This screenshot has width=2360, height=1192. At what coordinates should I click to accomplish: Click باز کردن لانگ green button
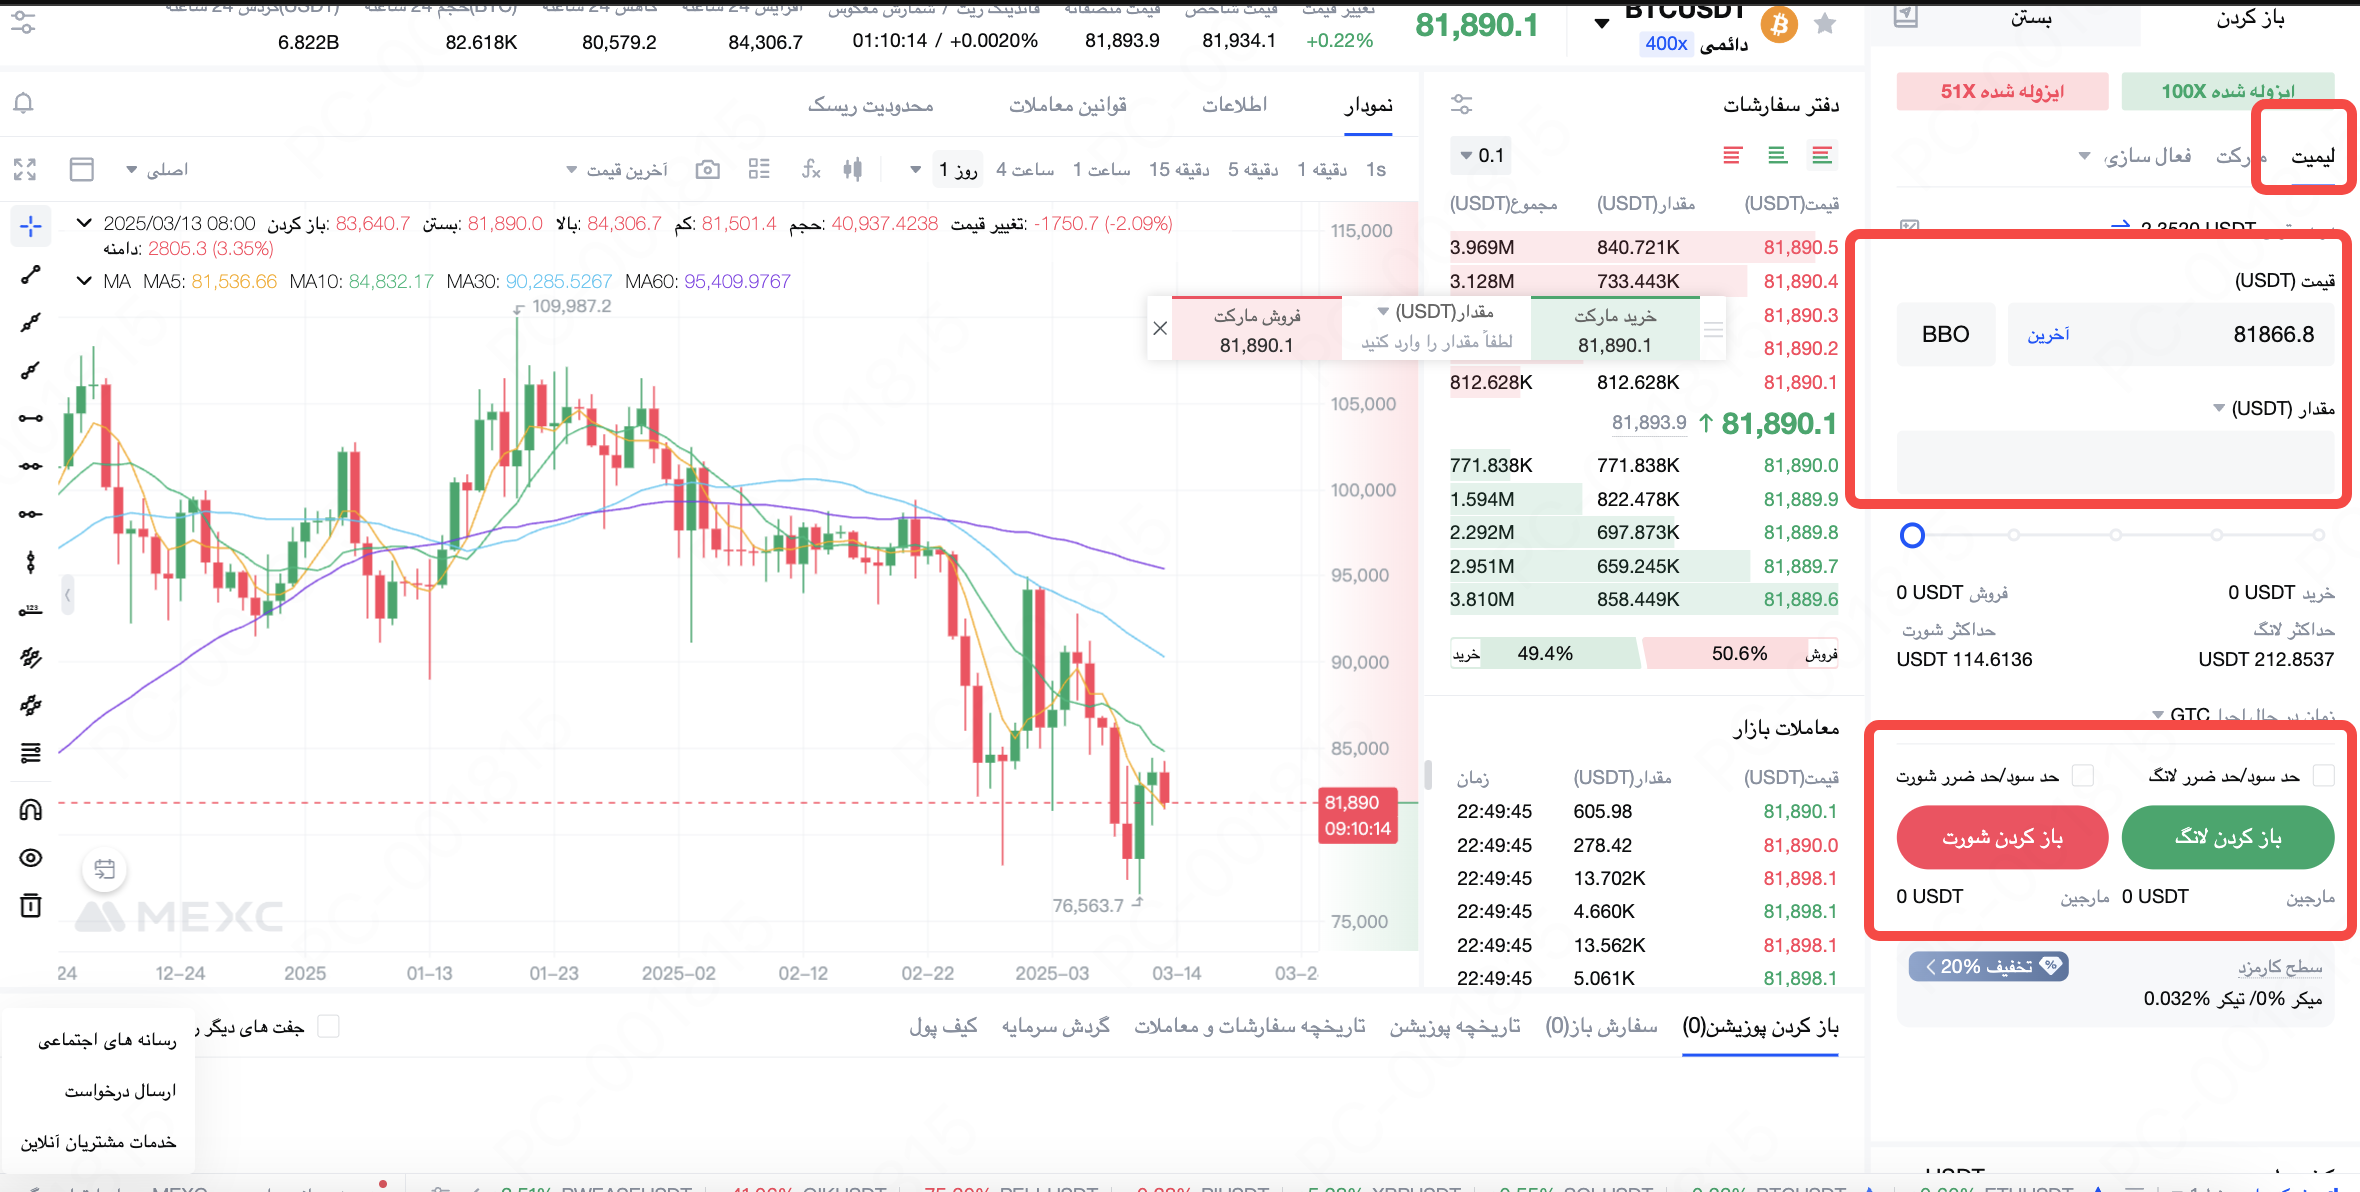(2228, 837)
